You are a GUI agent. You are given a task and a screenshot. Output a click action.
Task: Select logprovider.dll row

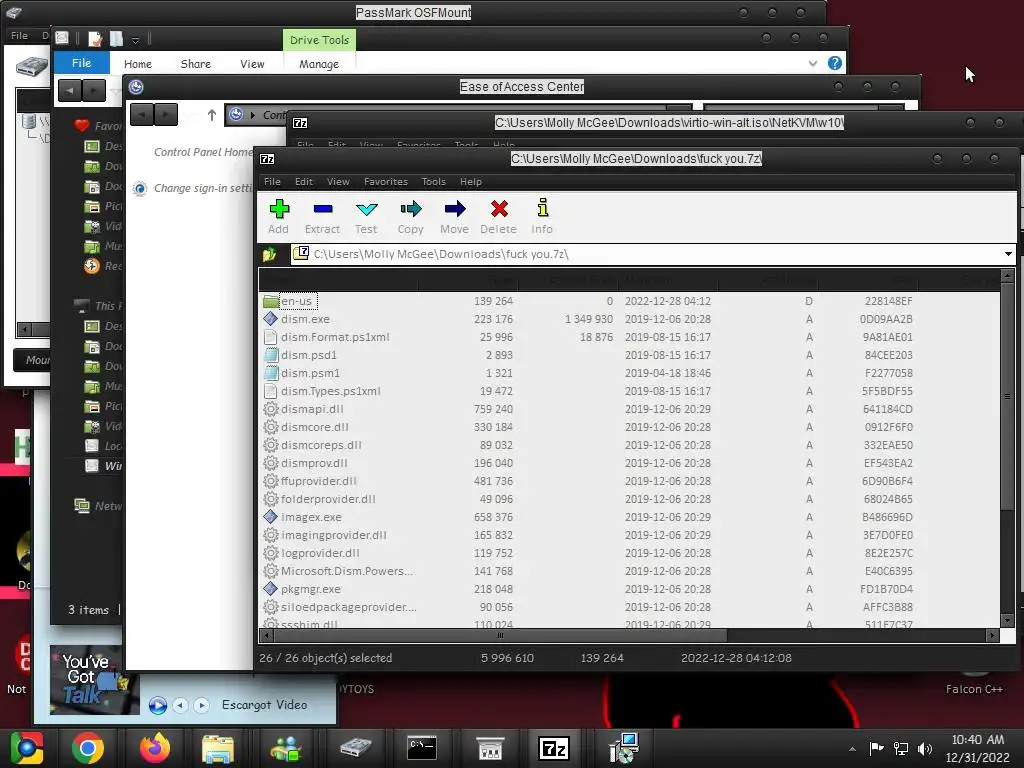pyautogui.click(x=629, y=553)
